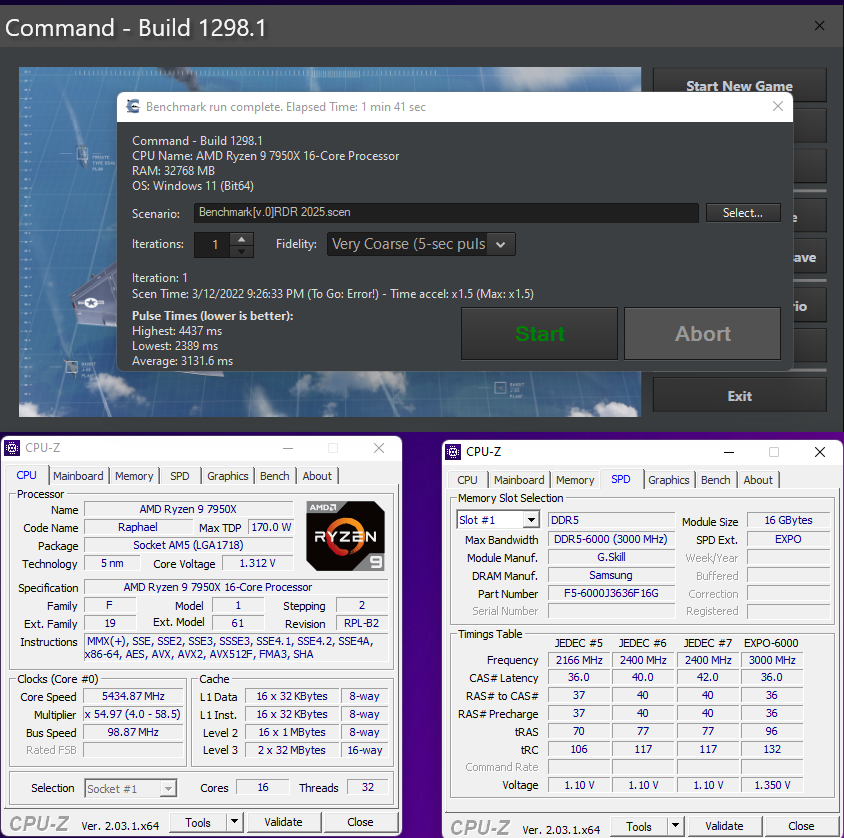Click Part Number F5-6000J3636F16G
Viewport: 844px width, 838px height.
611,594
